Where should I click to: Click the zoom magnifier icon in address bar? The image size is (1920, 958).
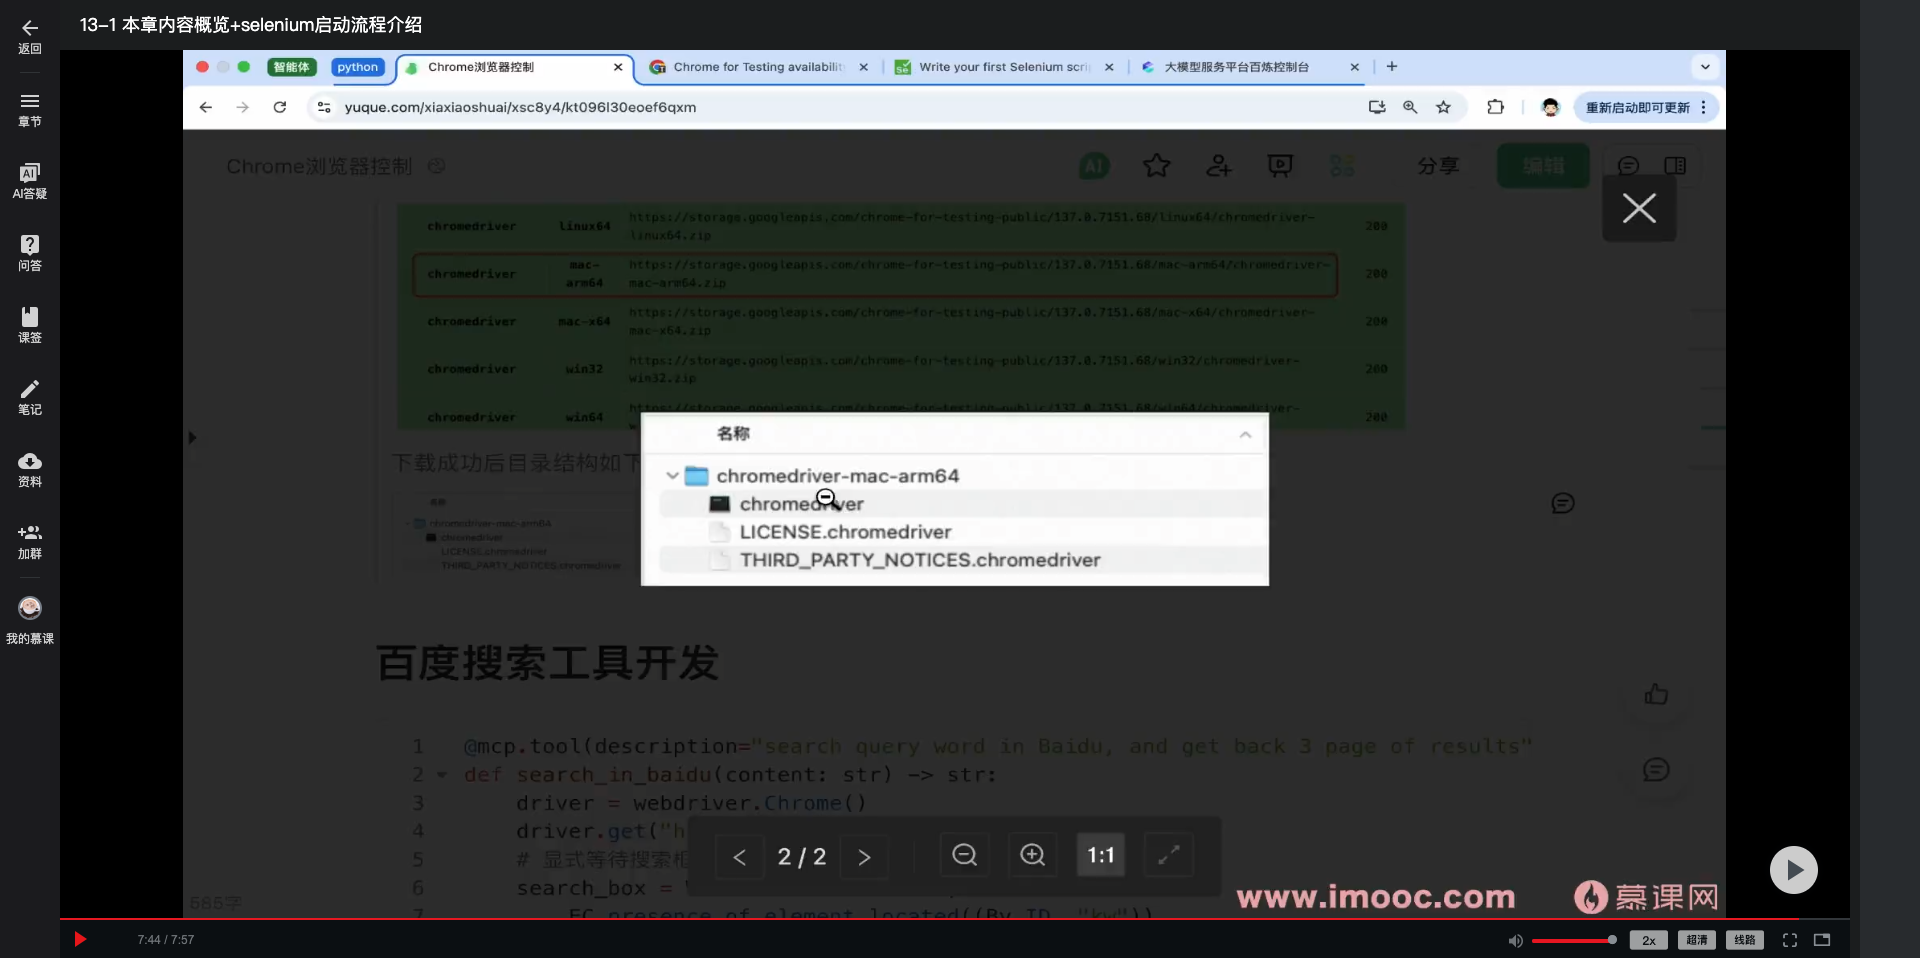tap(1410, 107)
